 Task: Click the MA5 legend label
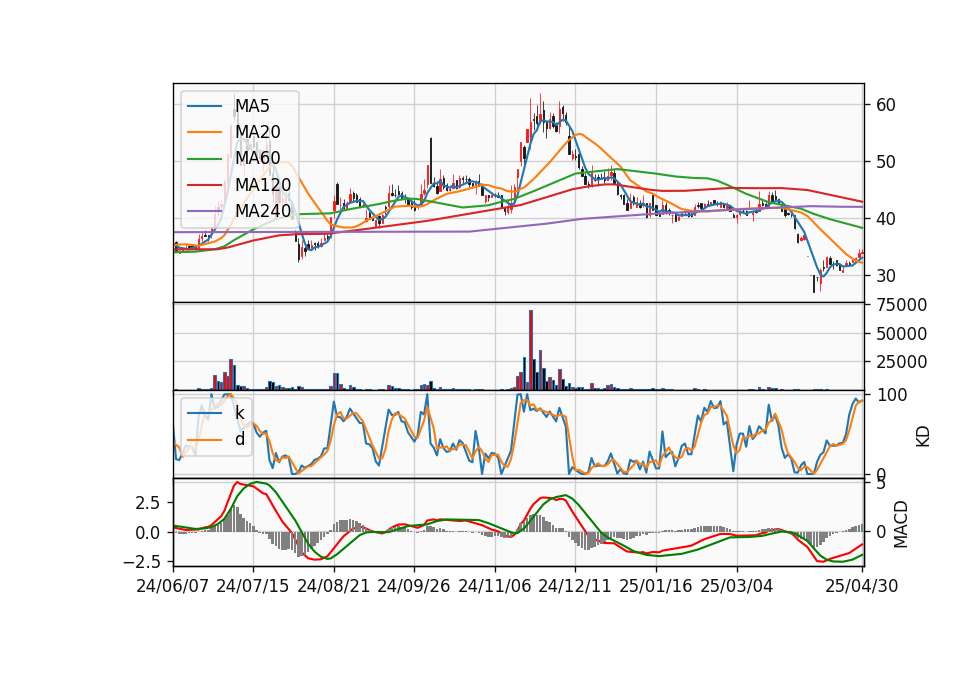[252, 106]
